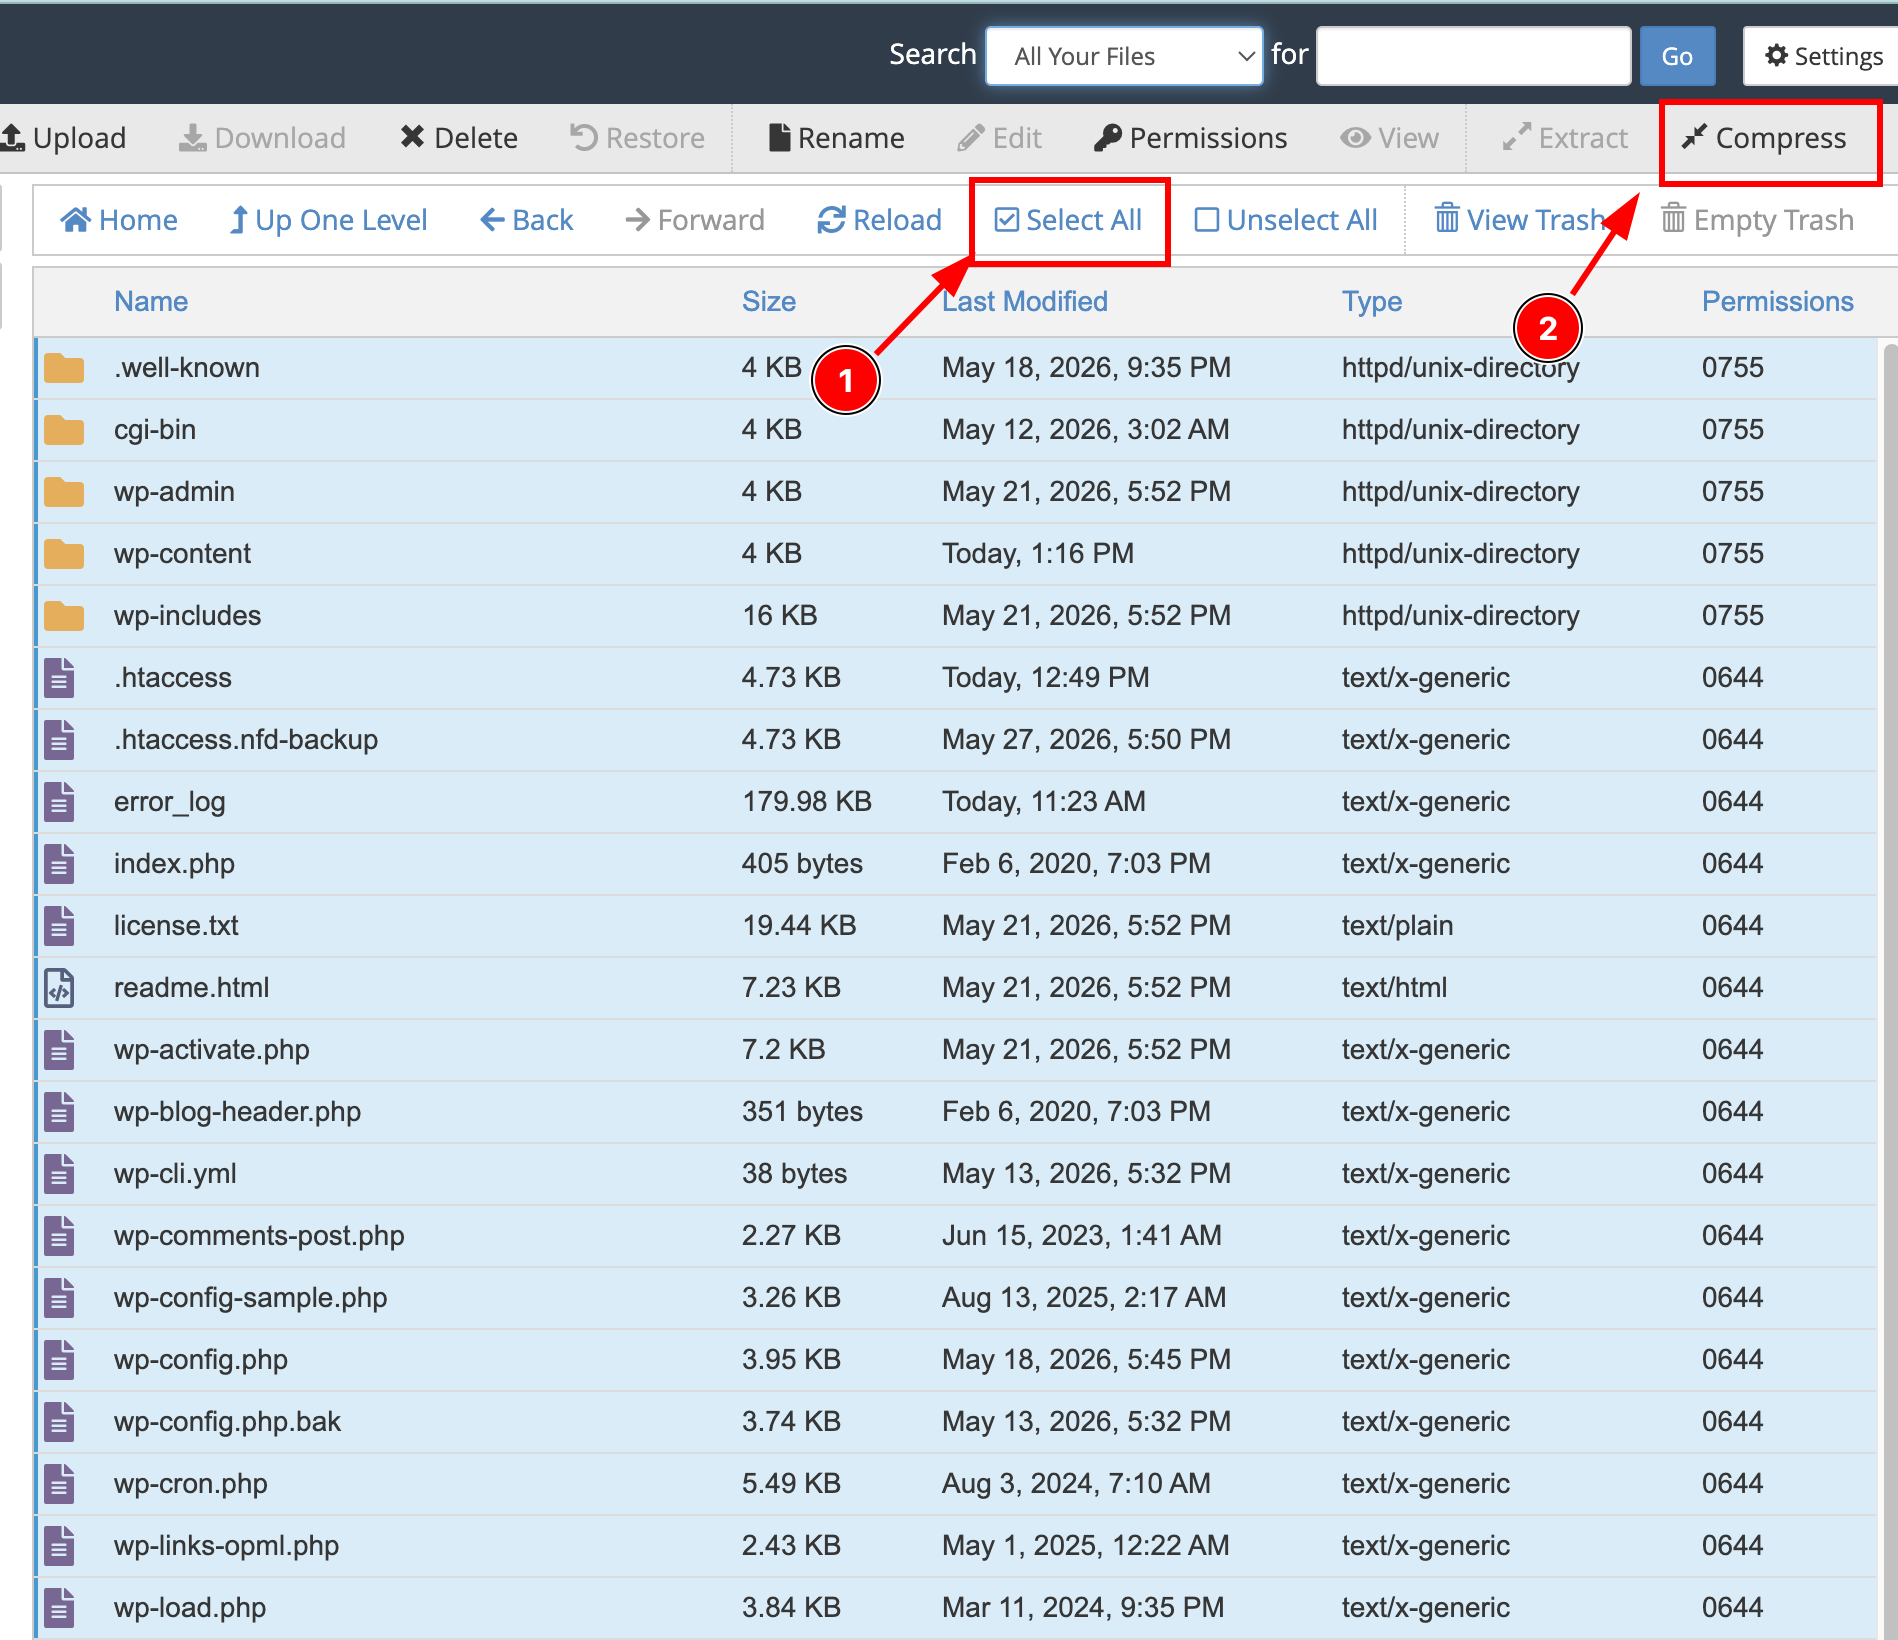This screenshot has width=1898, height=1640.
Task: Click the search text field
Action: point(1473,56)
